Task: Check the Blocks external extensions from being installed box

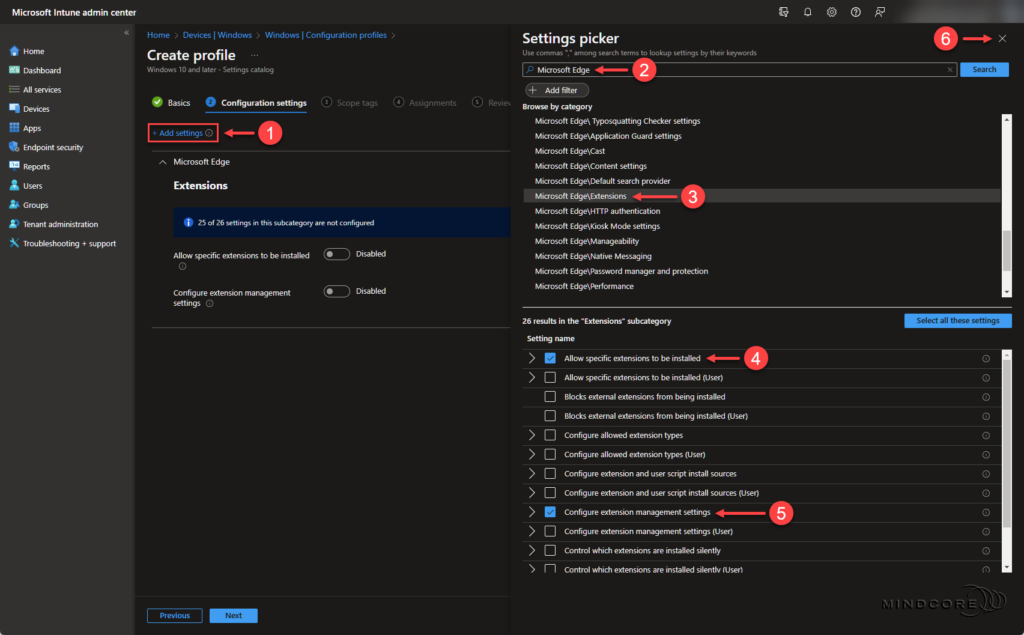Action: [550, 396]
